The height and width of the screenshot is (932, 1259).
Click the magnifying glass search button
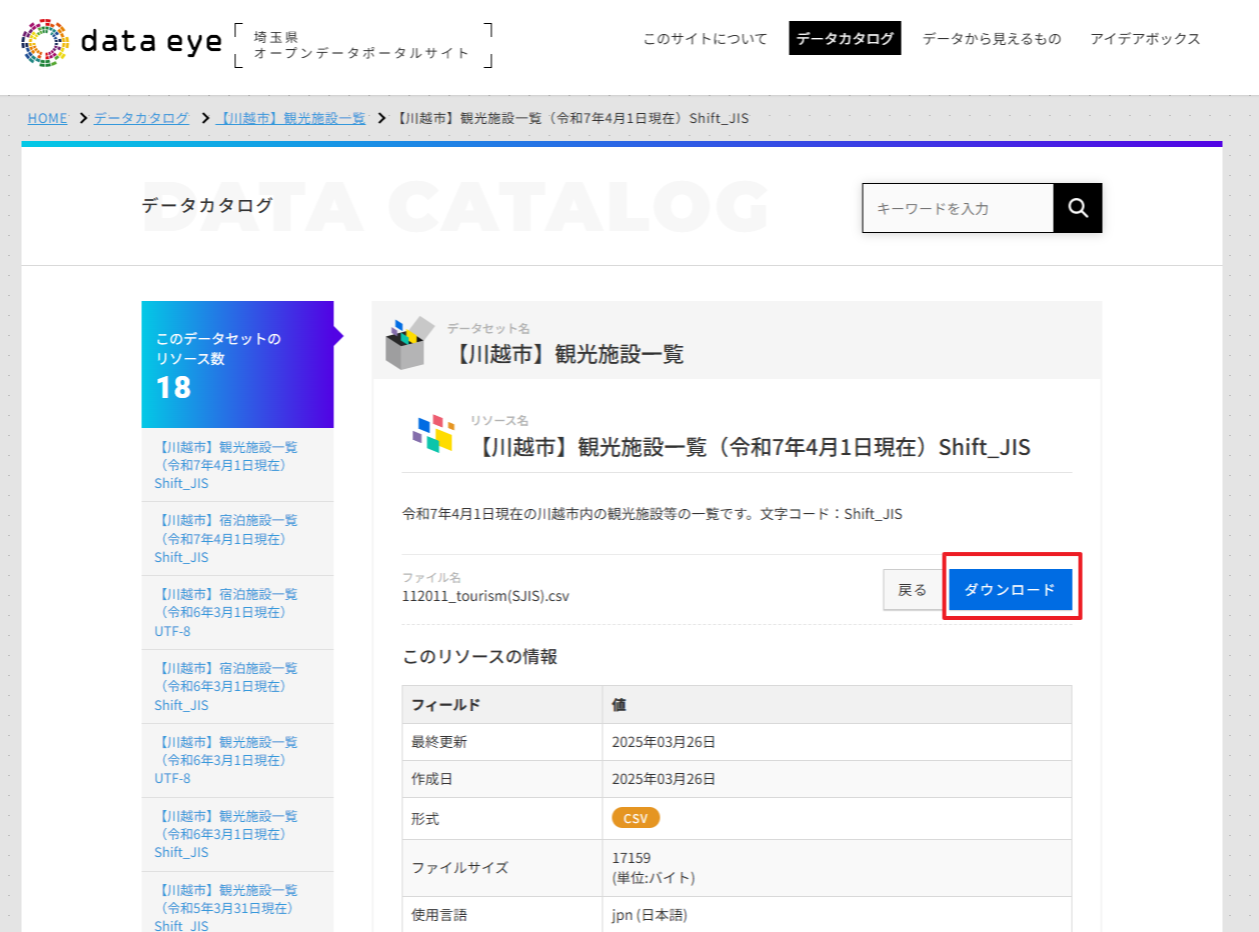1077,208
